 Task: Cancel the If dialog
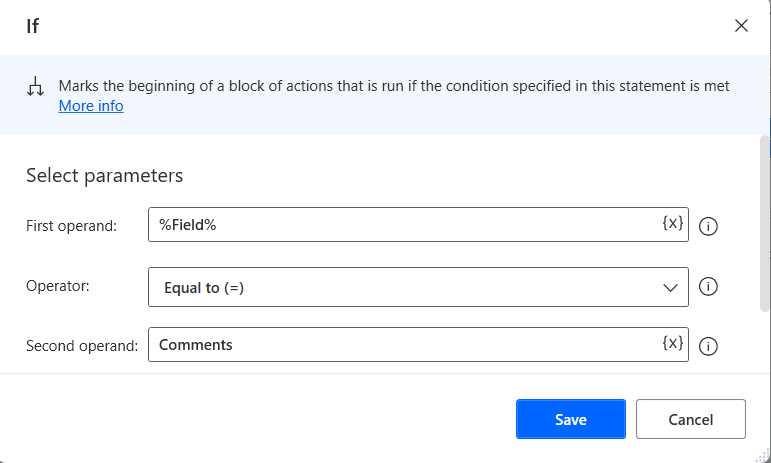pos(690,419)
